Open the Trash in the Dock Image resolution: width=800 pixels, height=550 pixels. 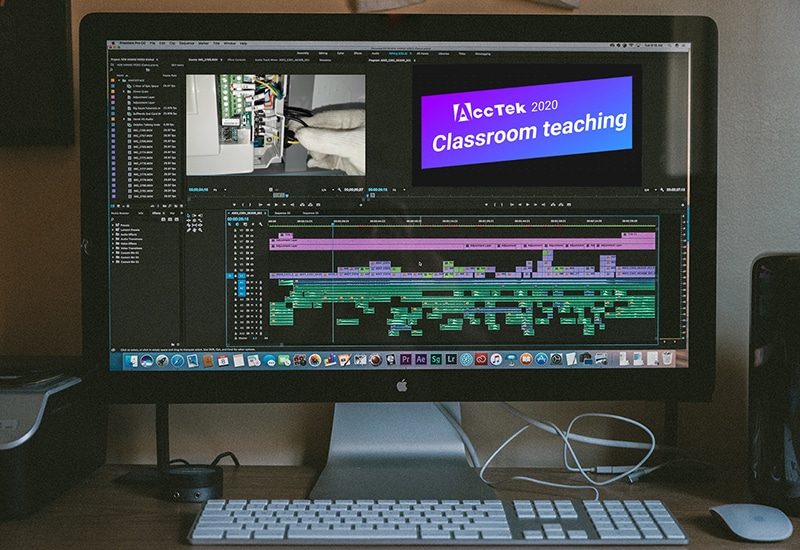click(x=667, y=359)
